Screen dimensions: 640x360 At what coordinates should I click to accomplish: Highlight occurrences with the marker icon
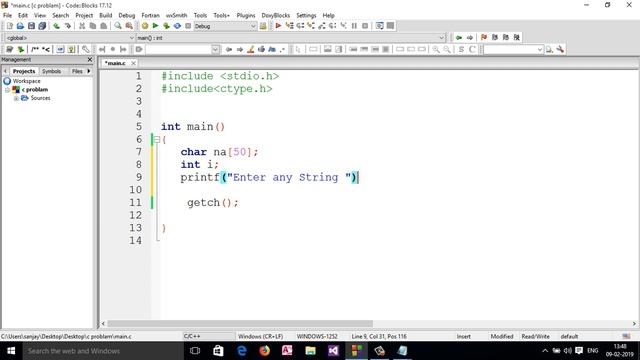click(251, 49)
